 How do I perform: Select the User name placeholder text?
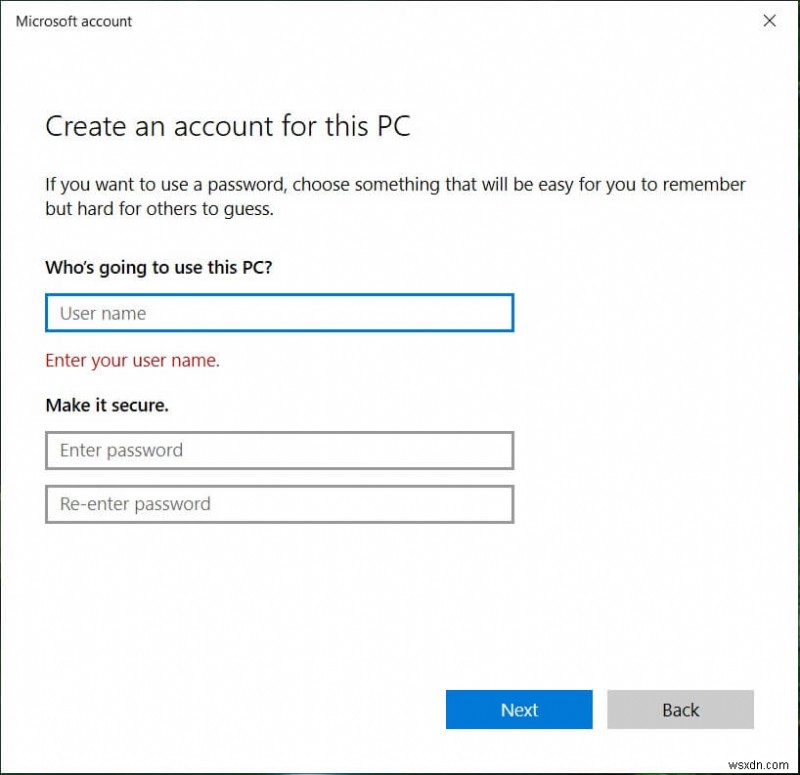(x=101, y=313)
